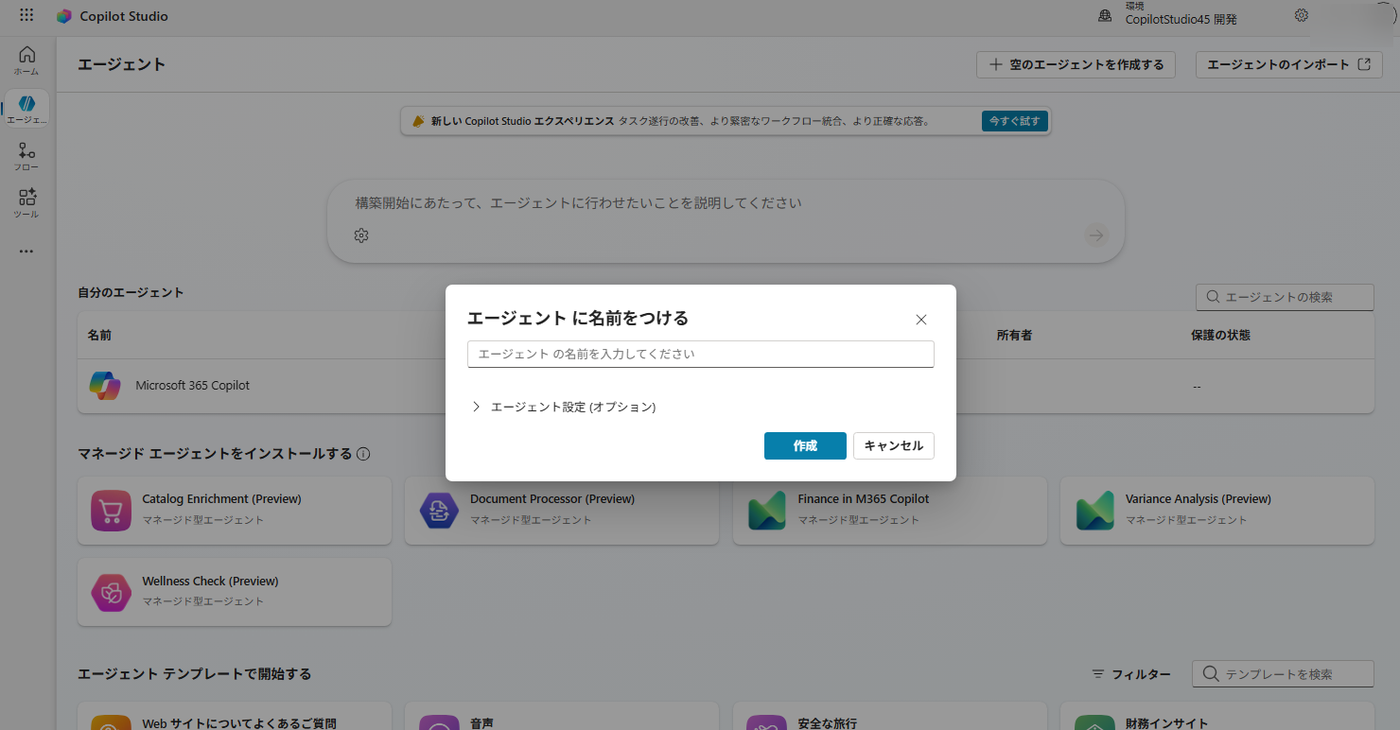1400x730 pixels.
Task: Select the Wellness Check (Preview) card
Action: pyautogui.click(x=235, y=592)
